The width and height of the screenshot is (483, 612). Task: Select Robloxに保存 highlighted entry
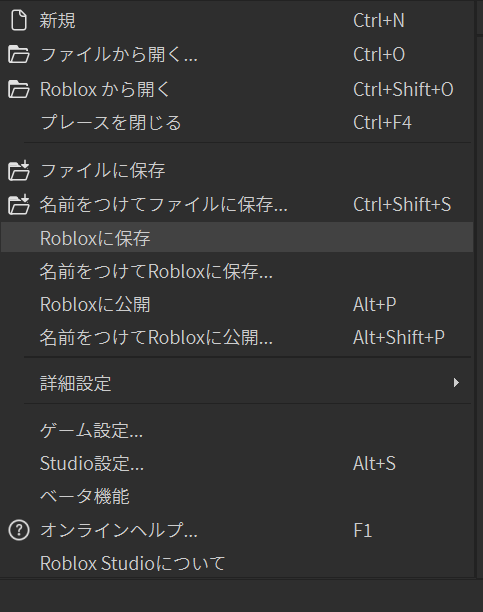(237, 237)
